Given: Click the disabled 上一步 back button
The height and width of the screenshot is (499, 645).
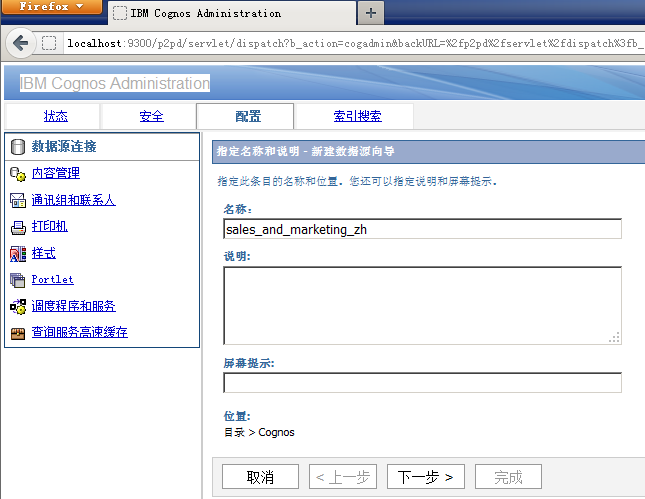Looking at the screenshot, I should (343, 477).
